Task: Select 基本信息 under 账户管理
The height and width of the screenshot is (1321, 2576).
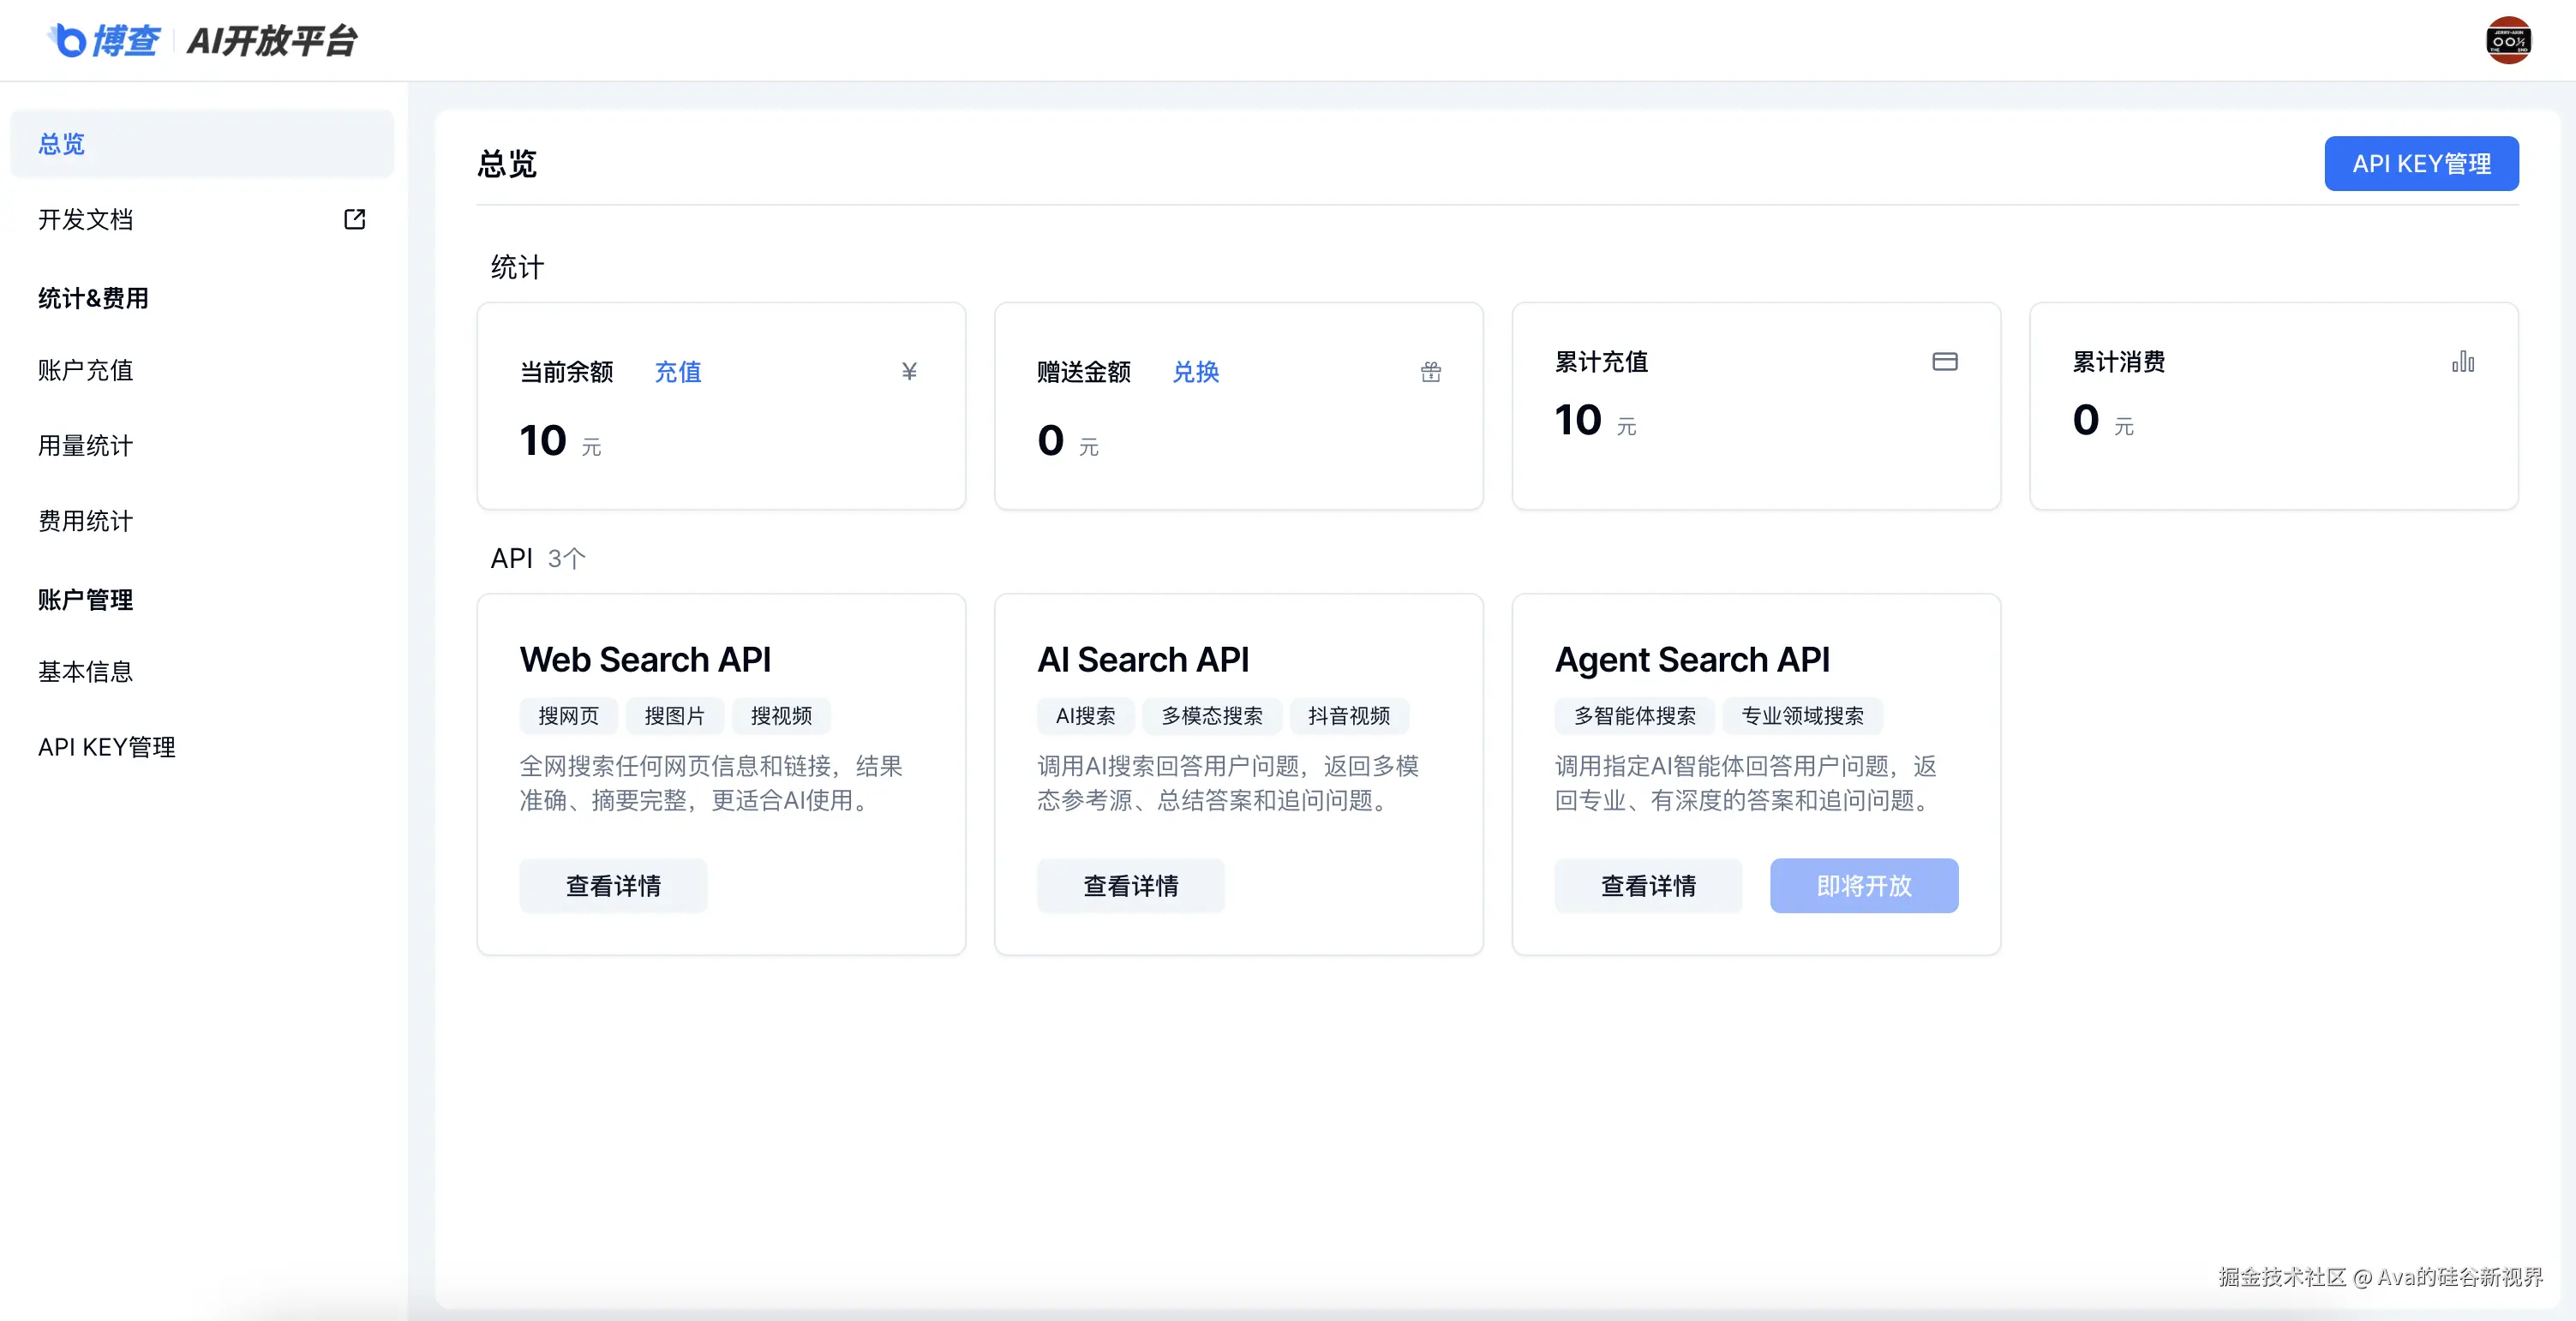Action: pyautogui.click(x=86, y=672)
